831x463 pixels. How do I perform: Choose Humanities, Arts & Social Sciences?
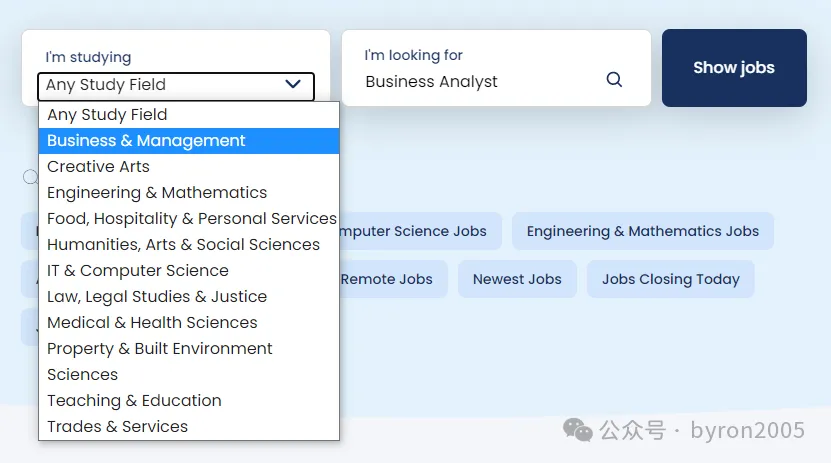183,245
